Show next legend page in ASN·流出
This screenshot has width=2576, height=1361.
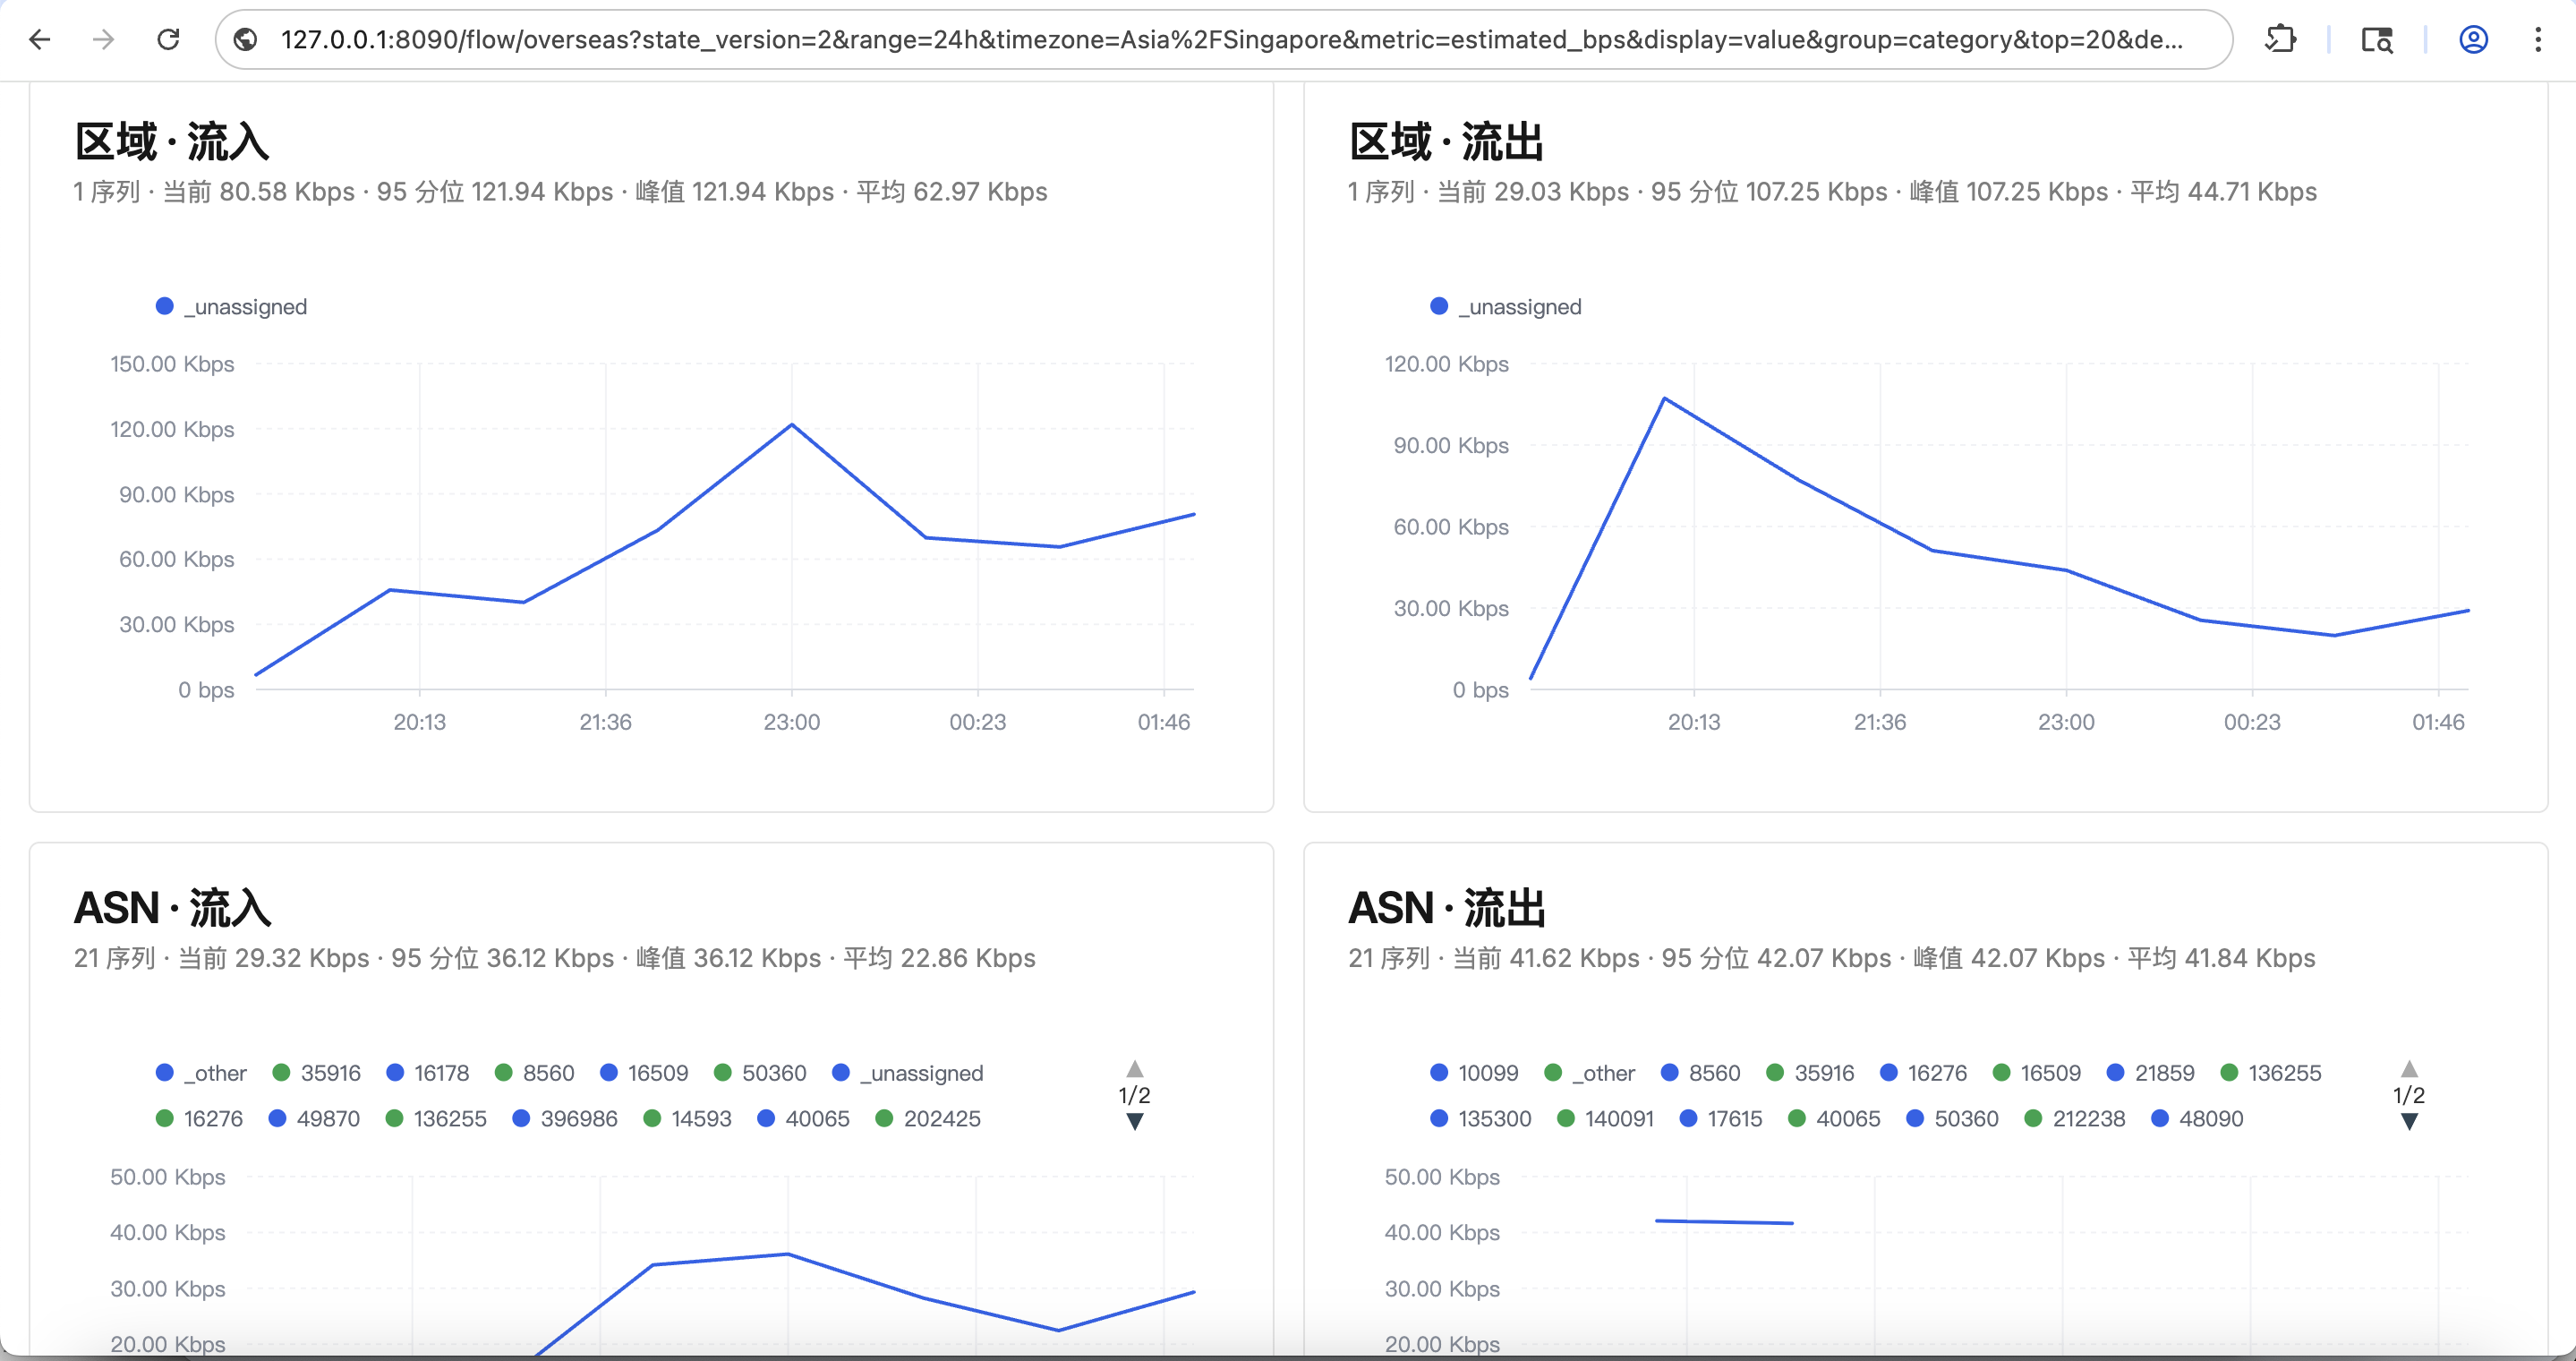[2409, 1122]
